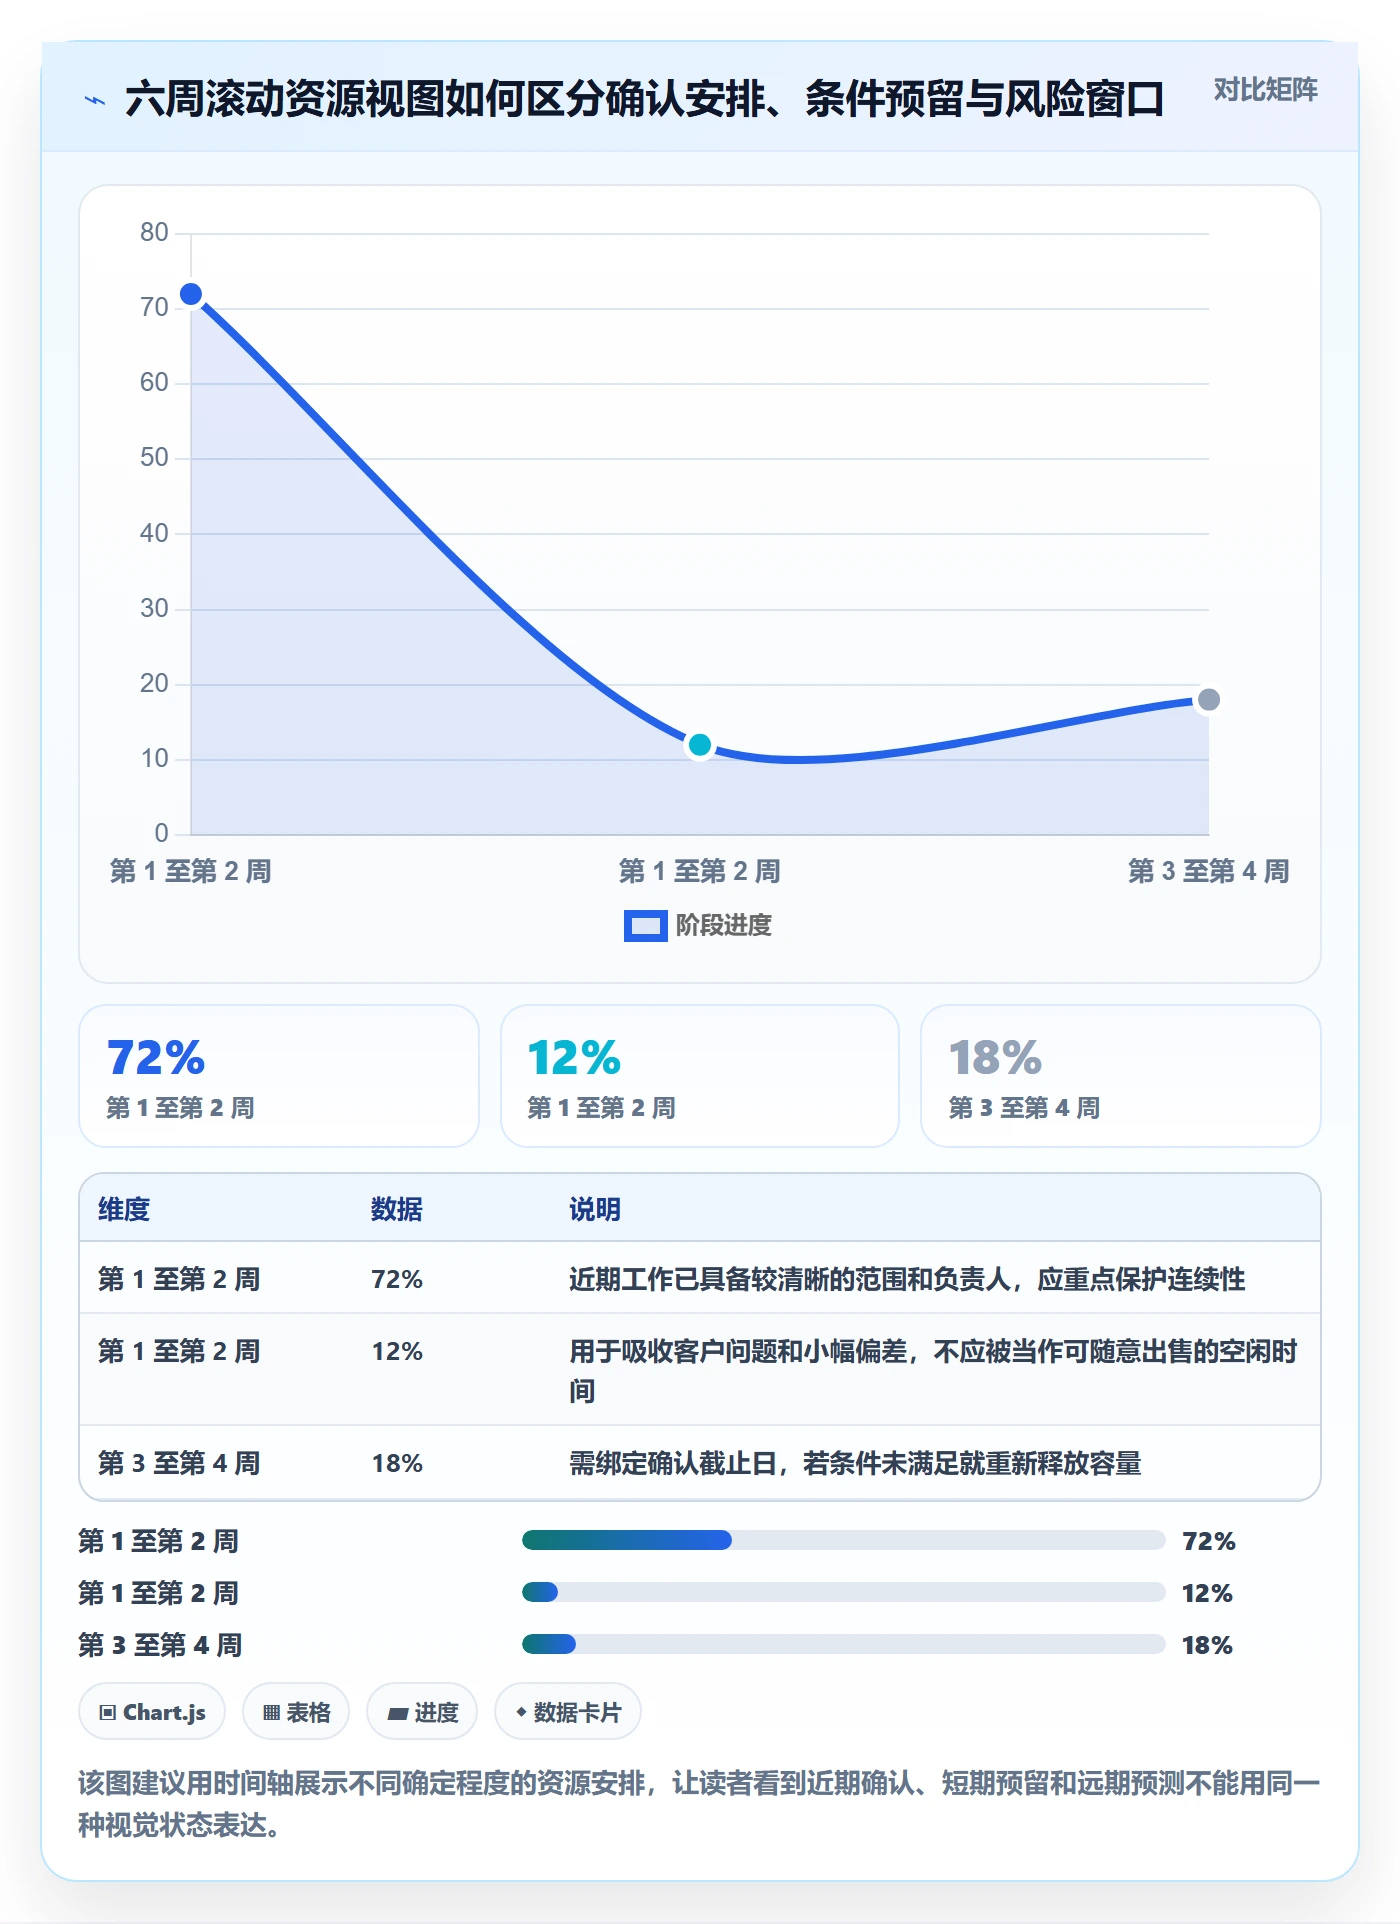1400x1924 pixels.
Task: Click the gray 18 data point on chart
Action: click(1209, 699)
